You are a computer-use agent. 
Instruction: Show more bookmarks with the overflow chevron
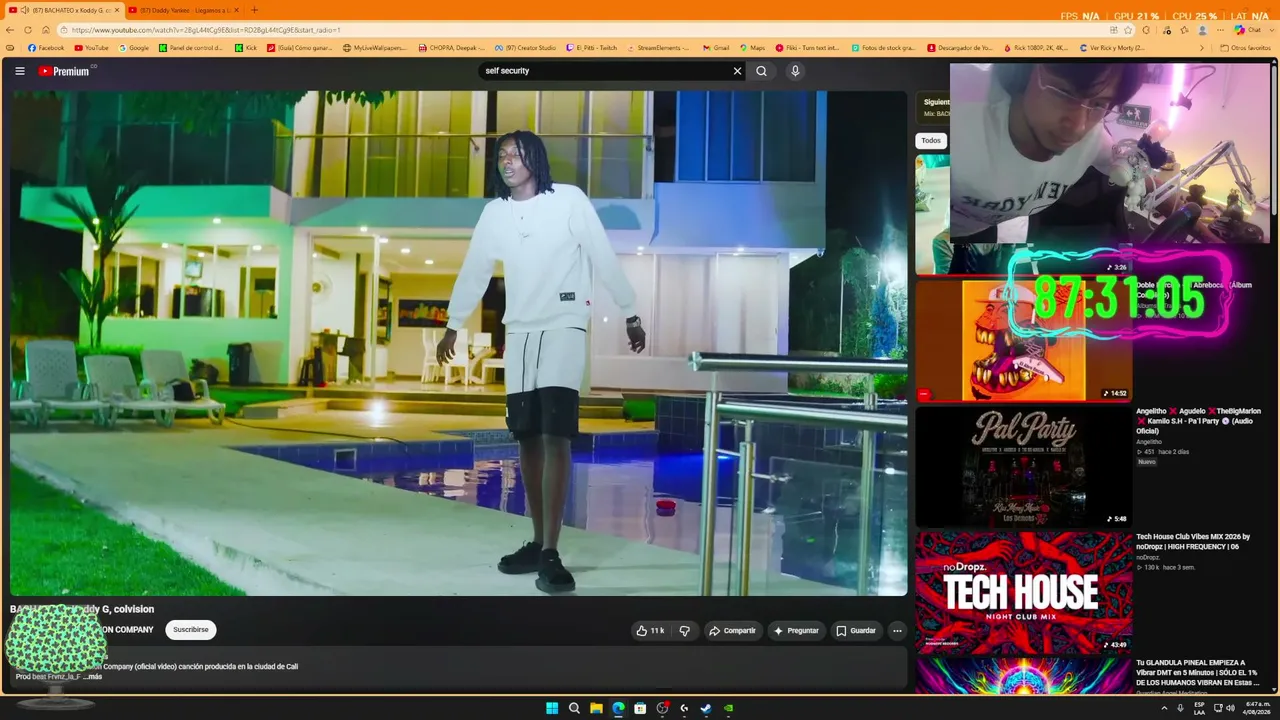(1204, 48)
